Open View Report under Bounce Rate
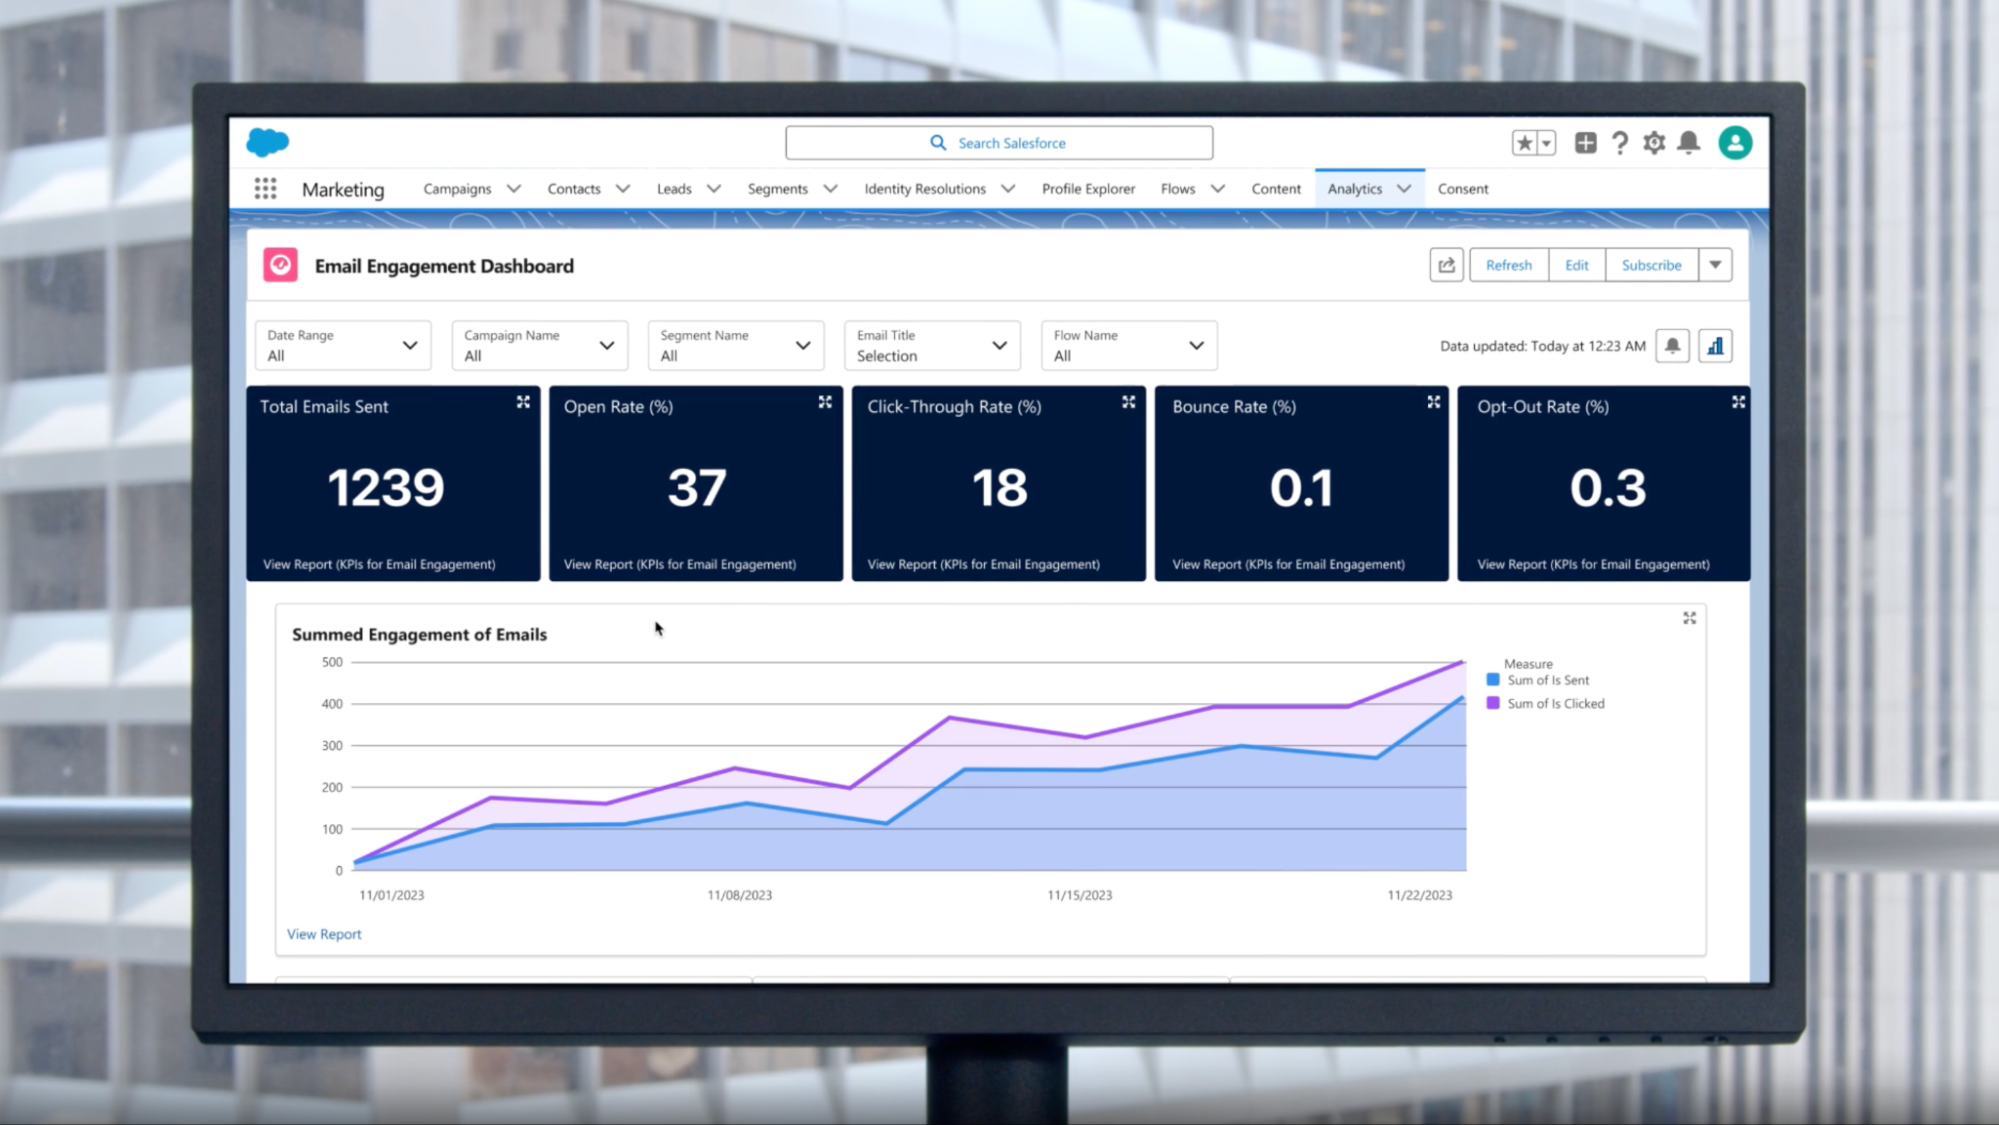The height and width of the screenshot is (1125, 1999). point(1288,564)
